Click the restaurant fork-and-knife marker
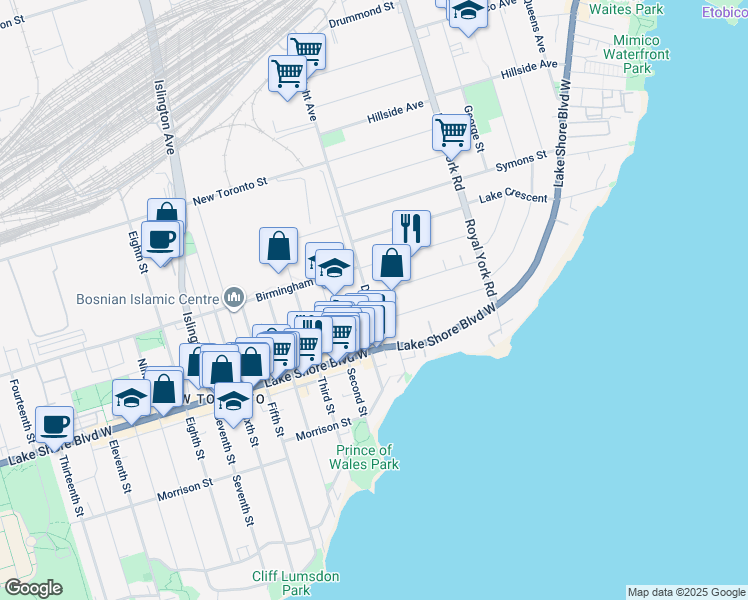Viewport: 748px width, 600px height. point(411,229)
